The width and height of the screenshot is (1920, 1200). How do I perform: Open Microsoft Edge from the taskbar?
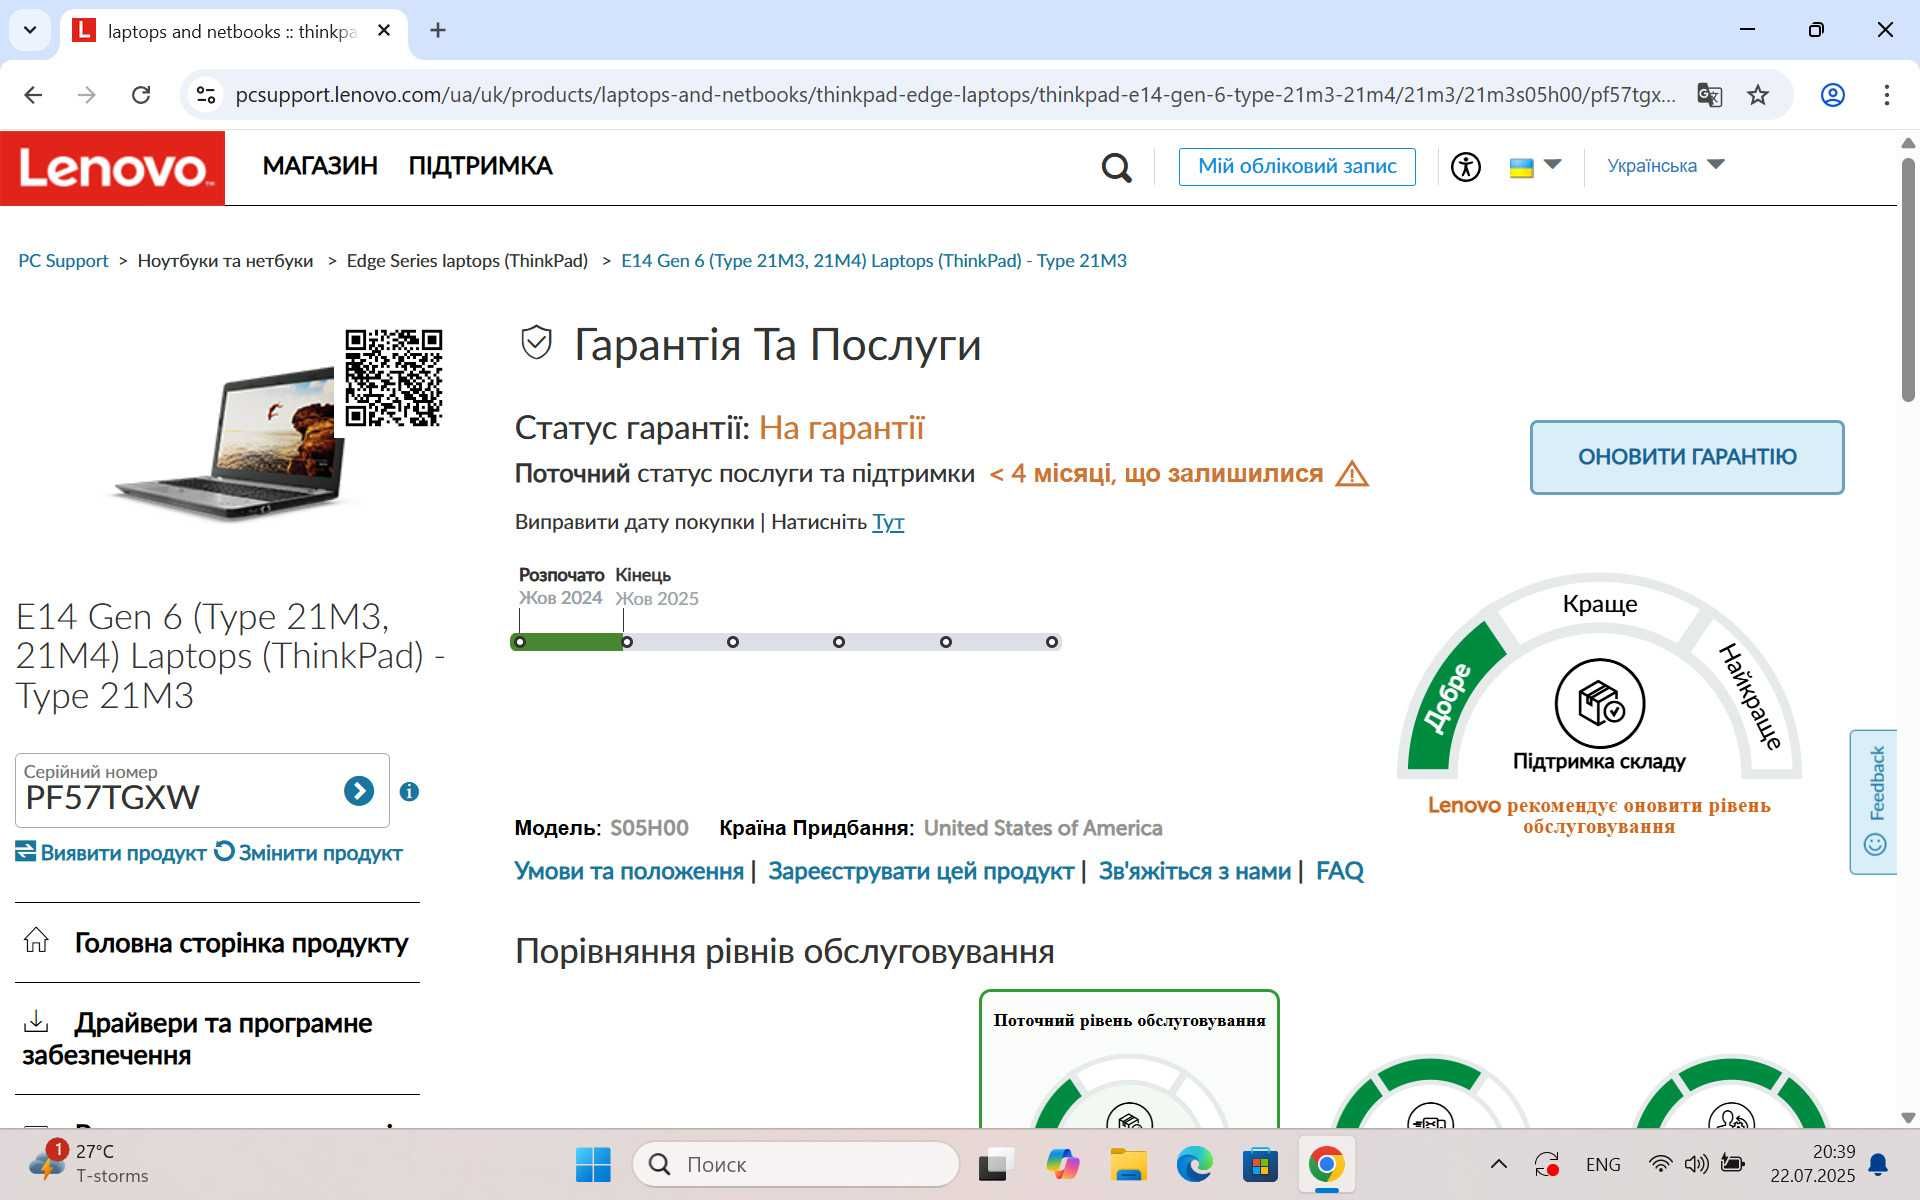[1194, 1164]
